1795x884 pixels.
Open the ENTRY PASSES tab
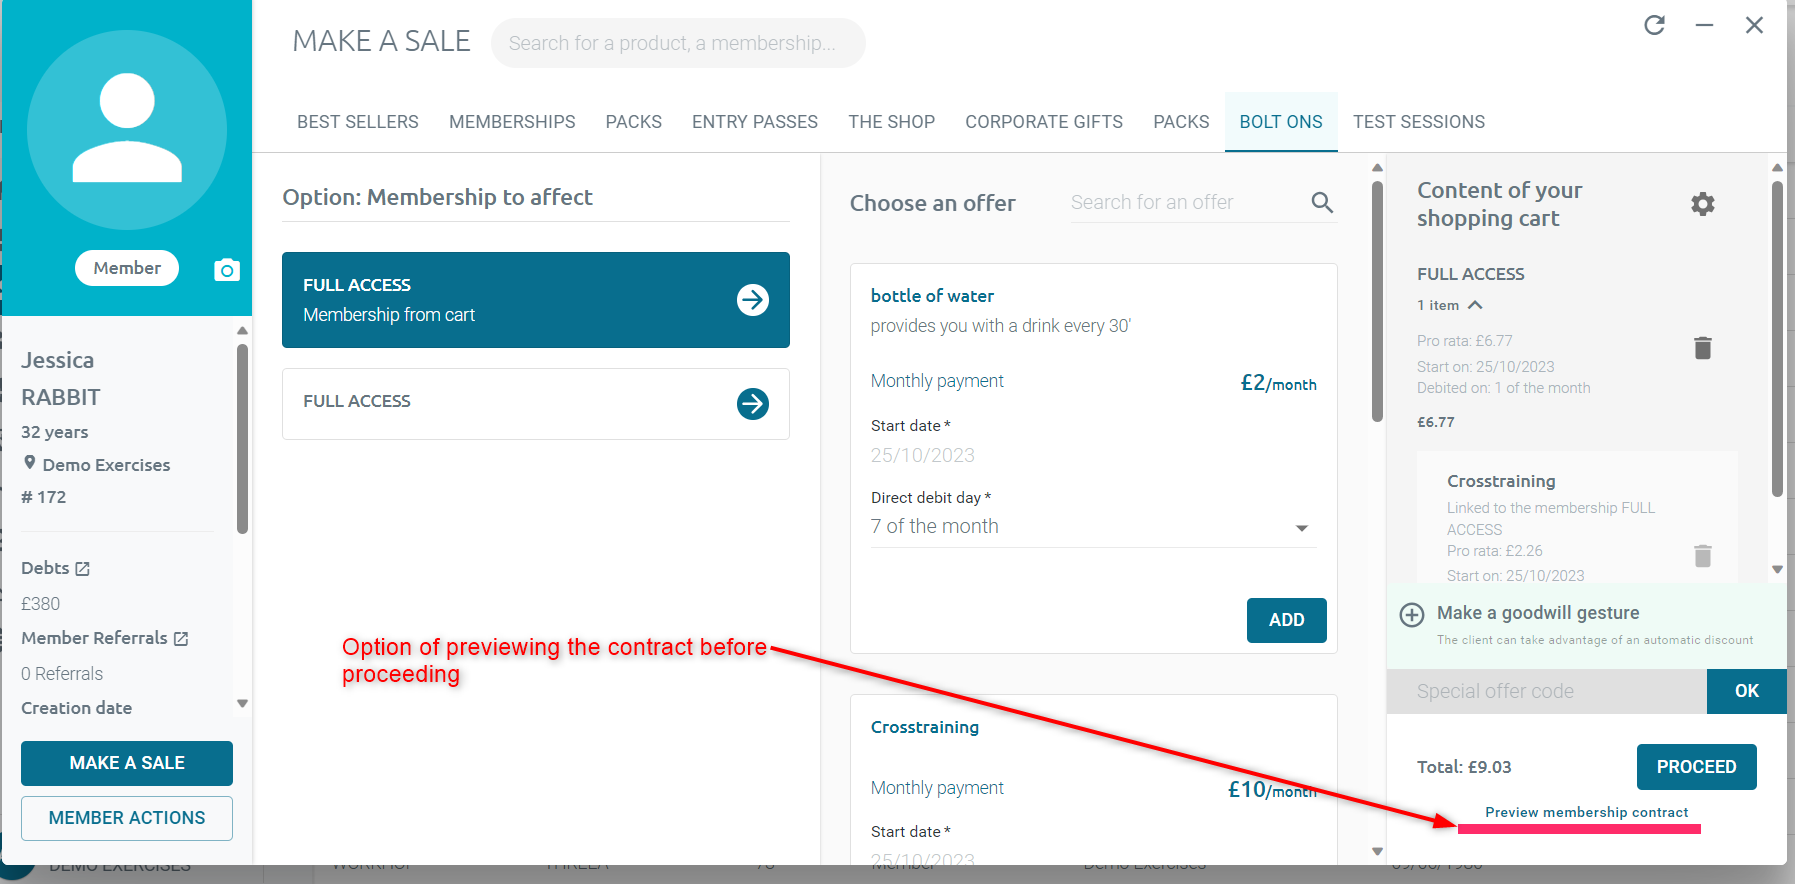[755, 122]
